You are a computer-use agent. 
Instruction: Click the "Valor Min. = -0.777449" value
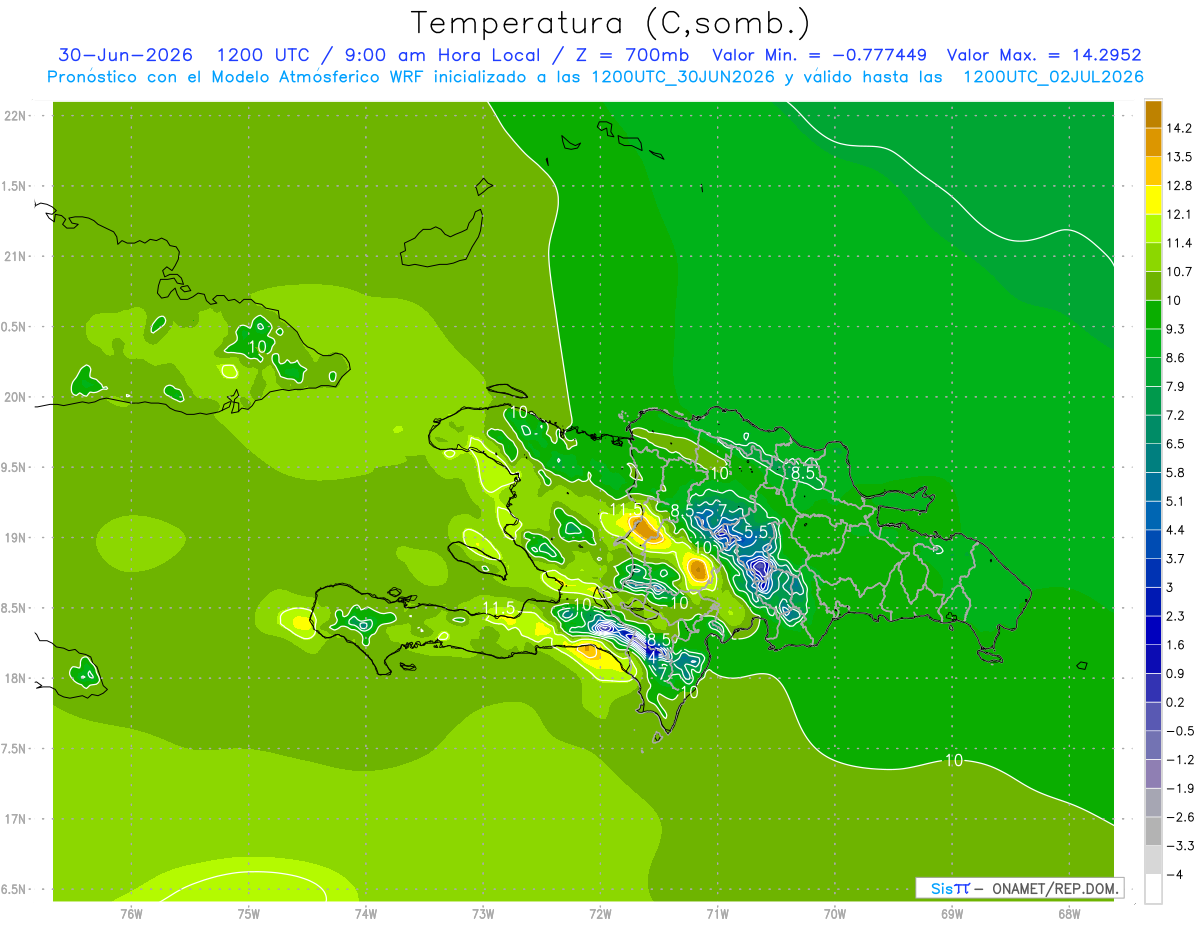click(x=819, y=55)
